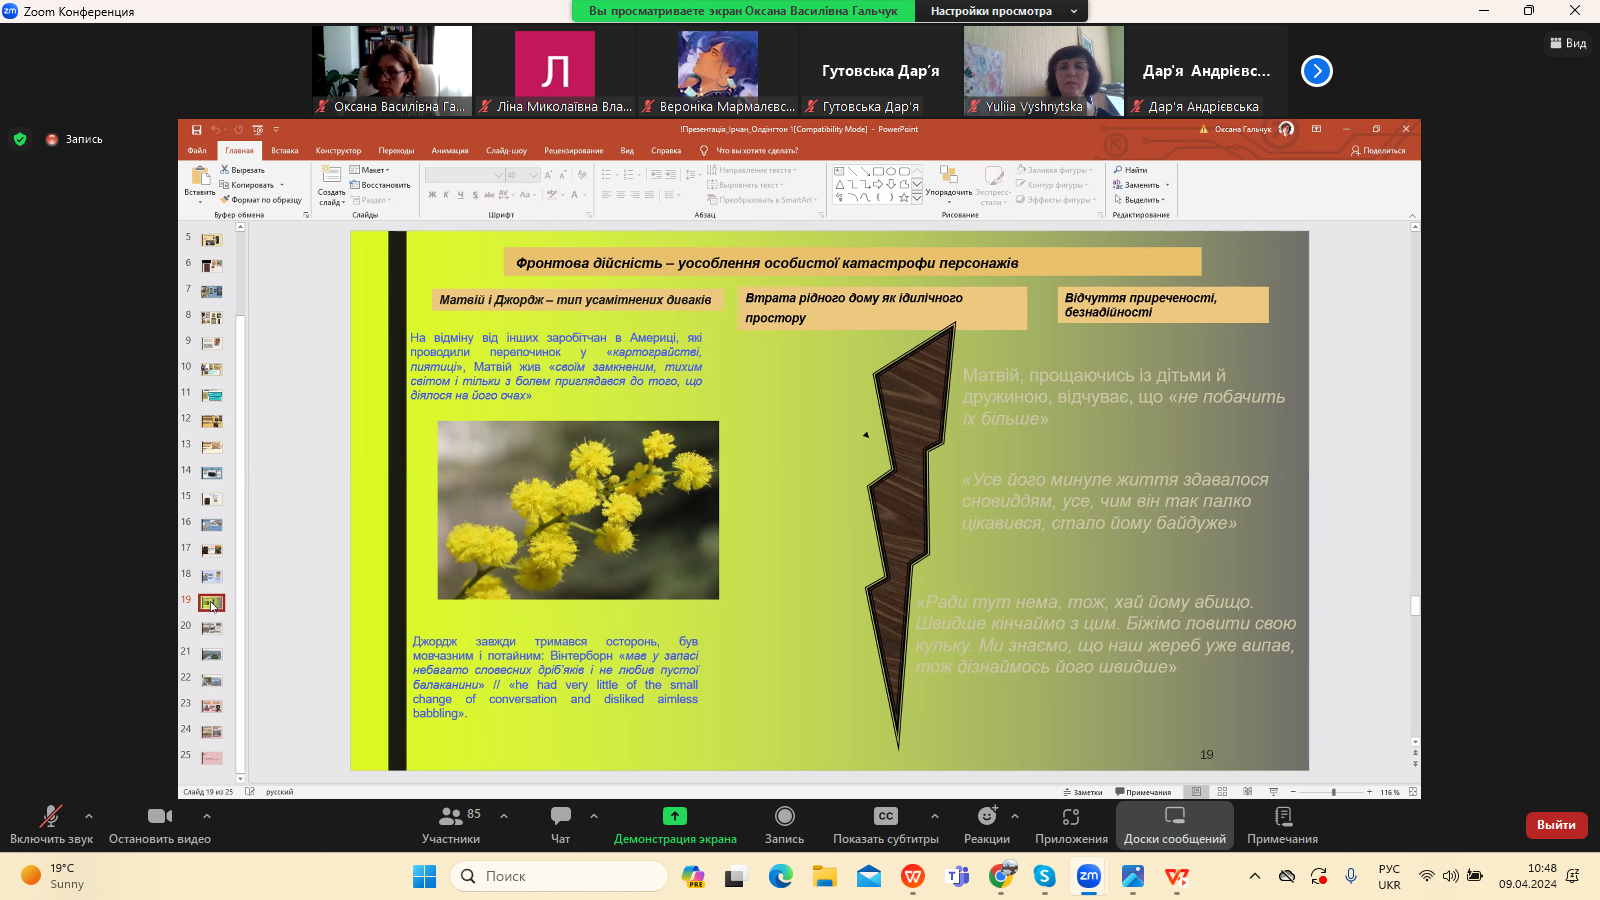
Task: Open the Zoom Chat panel icon
Action: coord(560,817)
